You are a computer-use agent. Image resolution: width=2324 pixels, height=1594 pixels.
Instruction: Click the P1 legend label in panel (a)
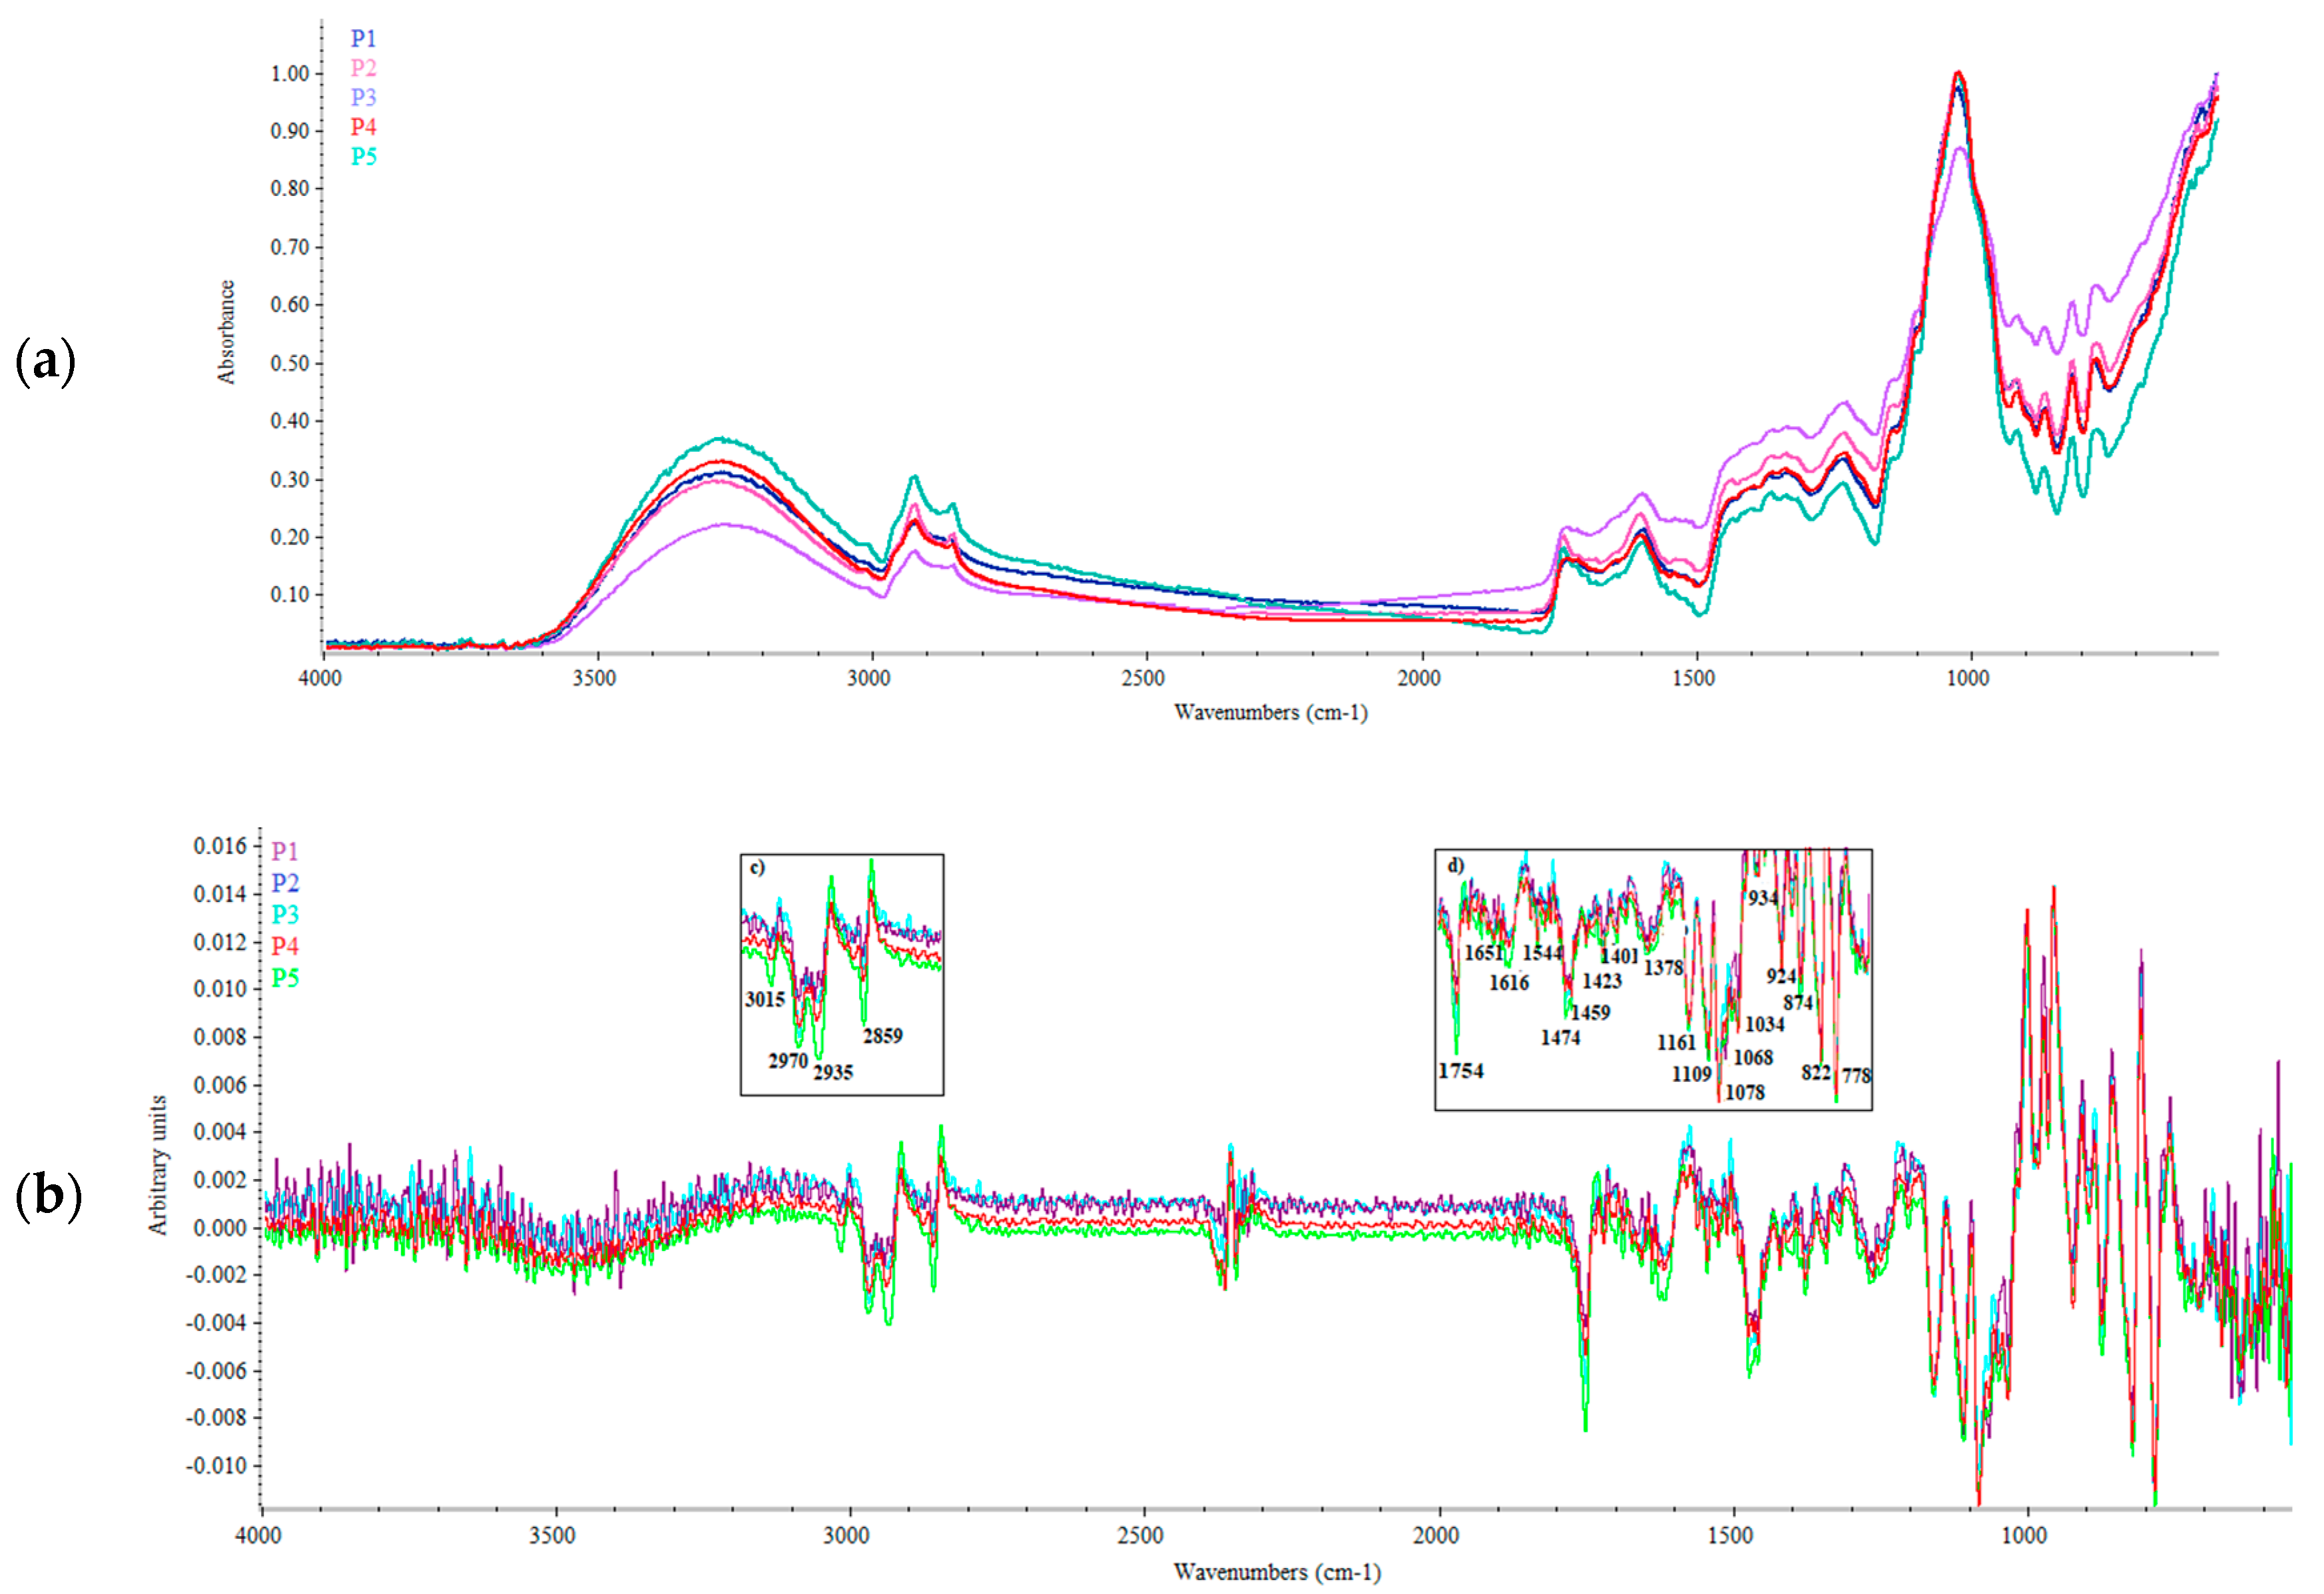[x=363, y=39]
